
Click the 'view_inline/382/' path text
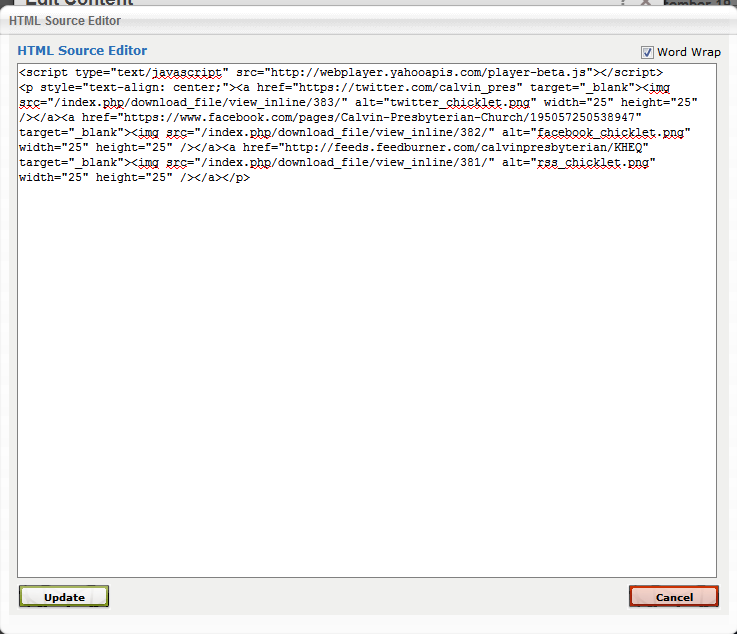(431, 133)
